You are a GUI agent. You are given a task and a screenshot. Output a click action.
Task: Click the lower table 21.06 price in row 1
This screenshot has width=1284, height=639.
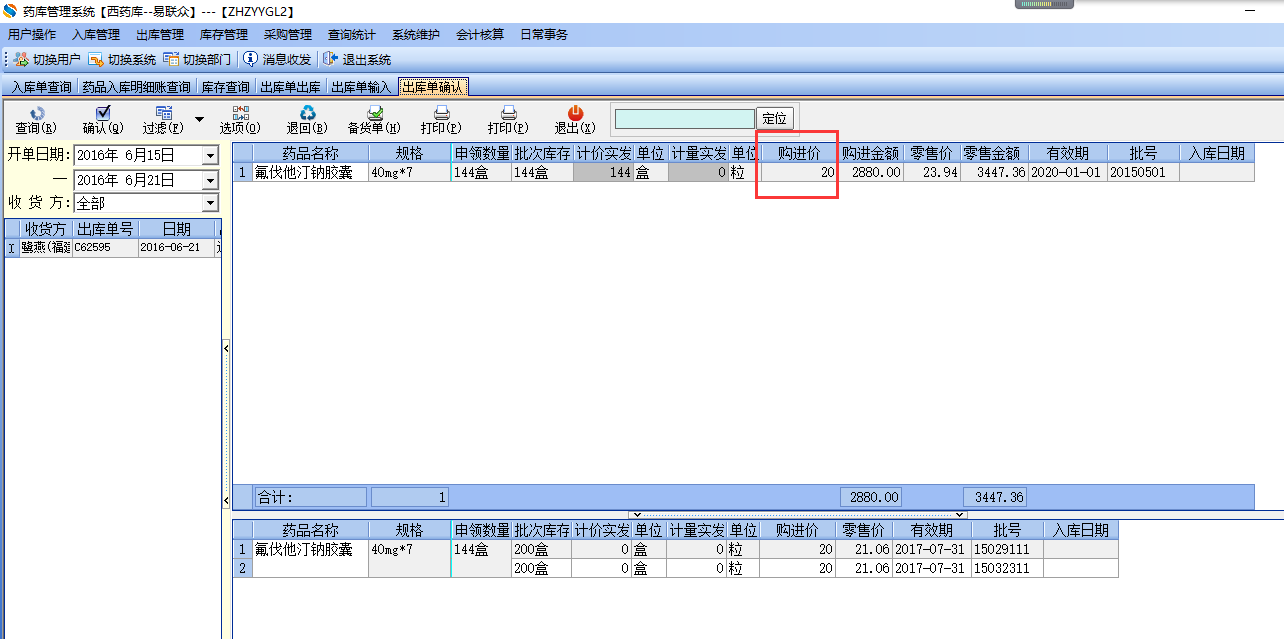point(863,549)
